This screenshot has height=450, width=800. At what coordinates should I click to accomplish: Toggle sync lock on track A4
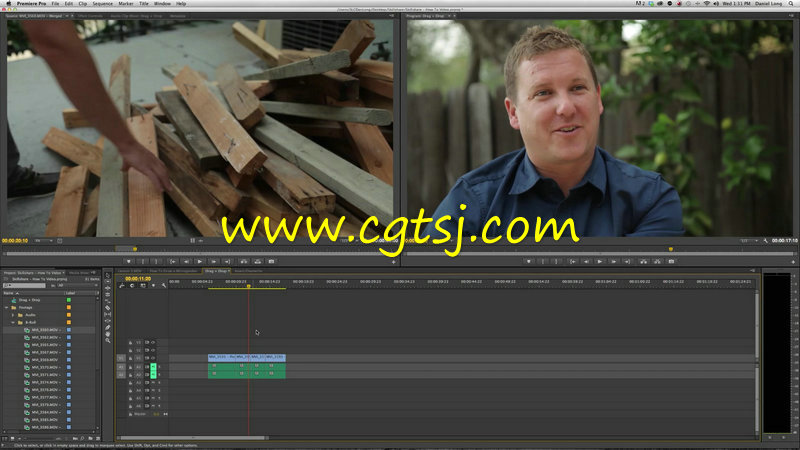(x=146, y=390)
